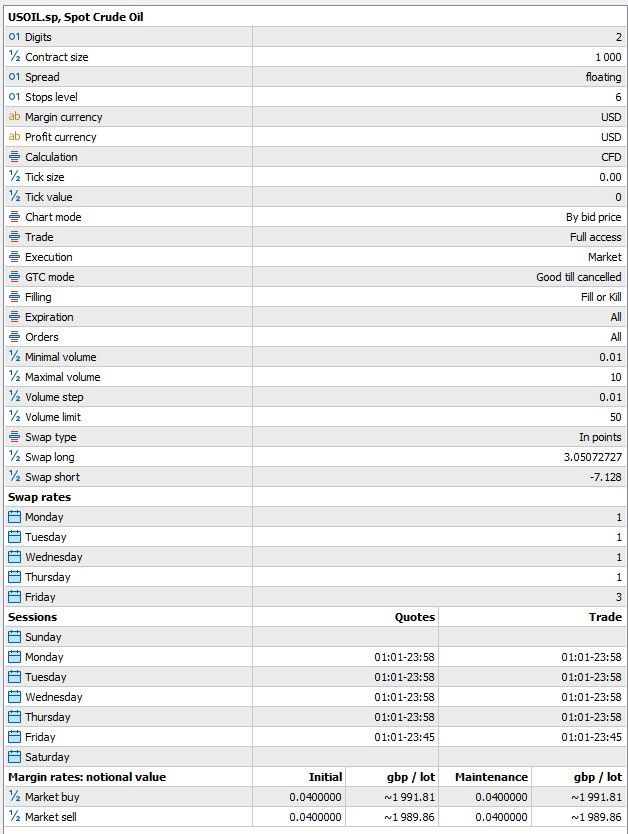Click the icon beside Orders
628x834 pixels.
coord(14,337)
